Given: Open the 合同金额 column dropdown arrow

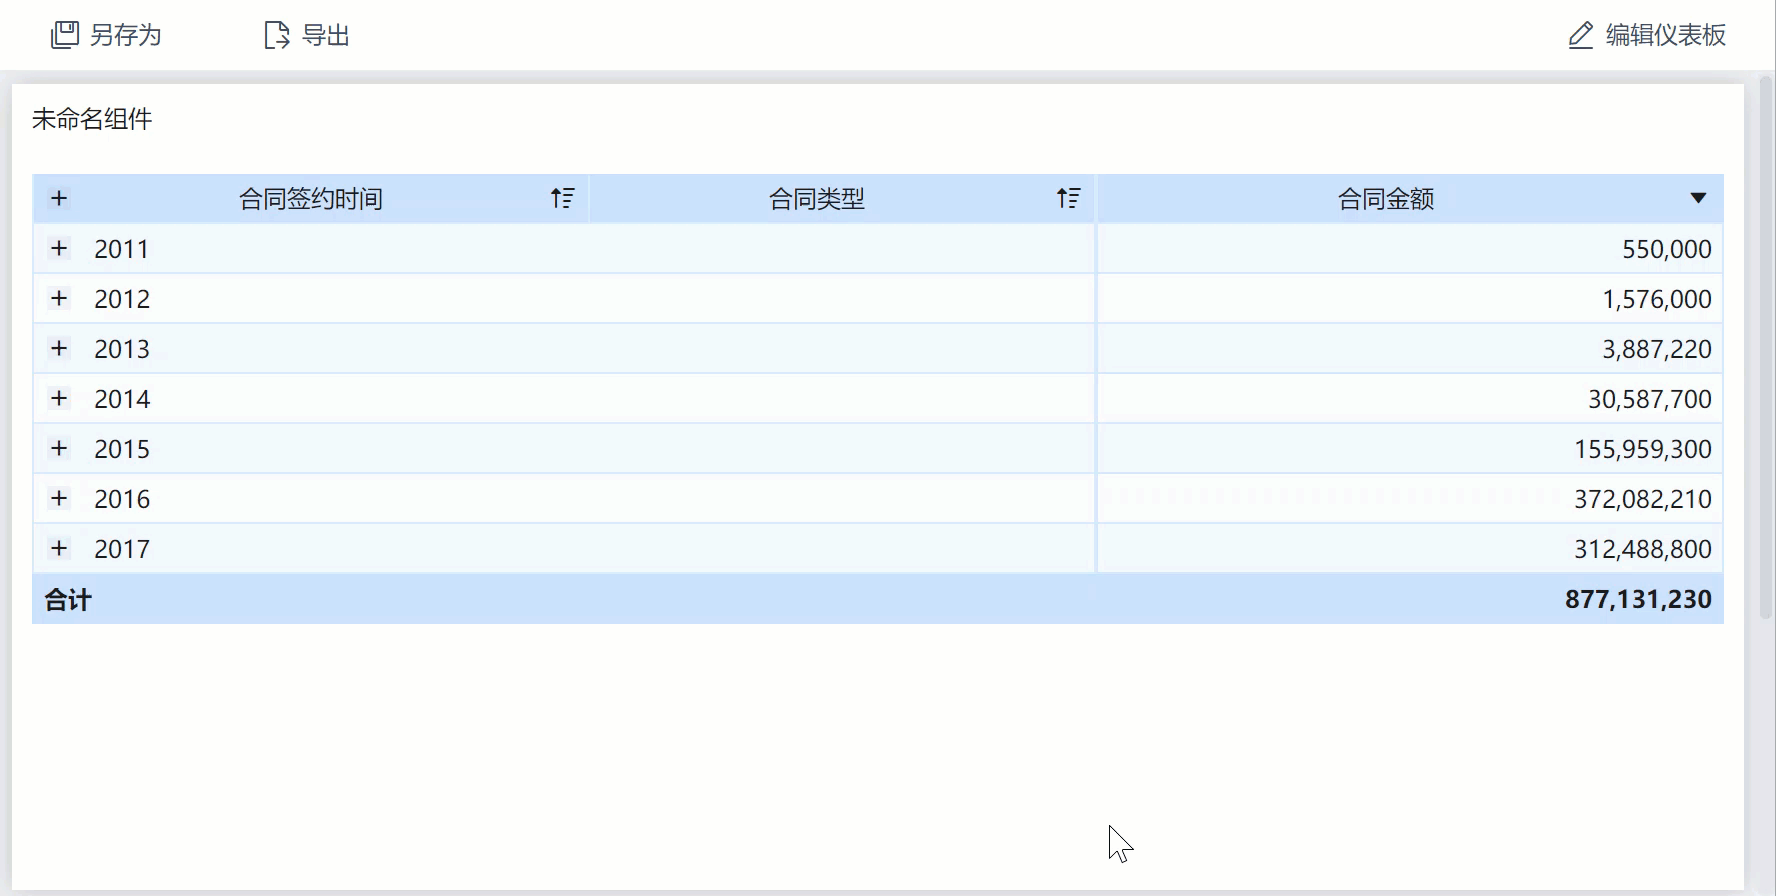Looking at the screenshot, I should tap(1698, 198).
